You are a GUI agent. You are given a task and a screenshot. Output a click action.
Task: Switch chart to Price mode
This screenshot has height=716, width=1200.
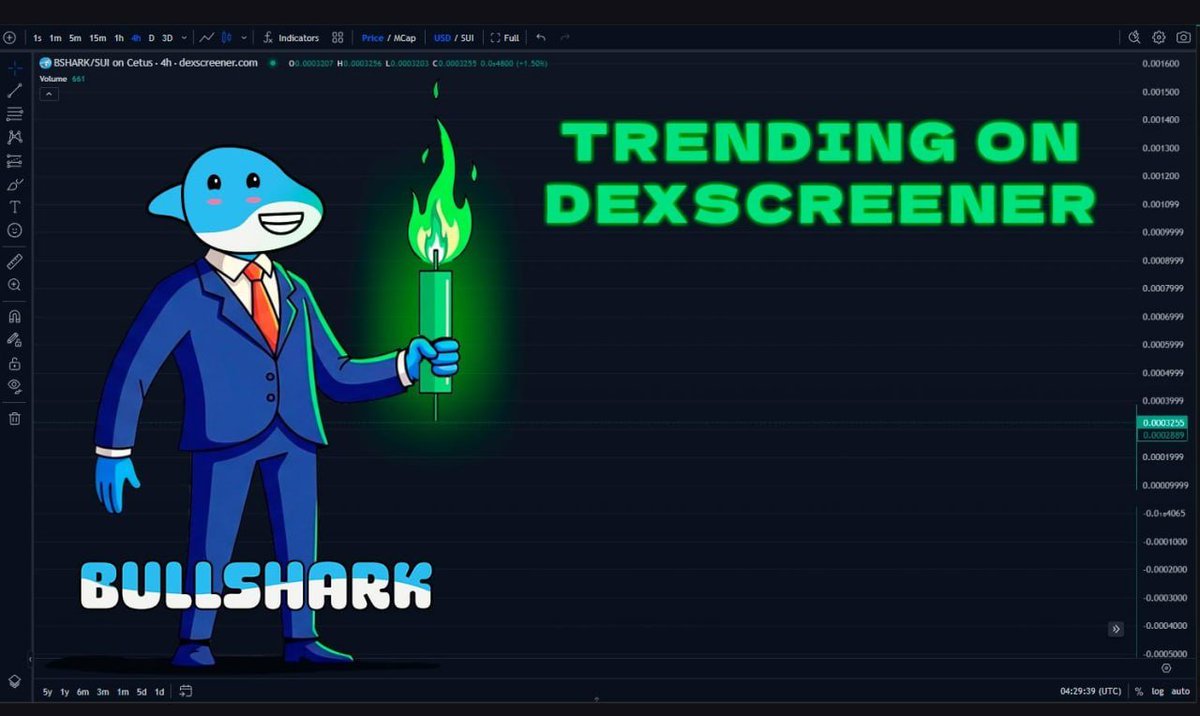pyautogui.click(x=372, y=38)
